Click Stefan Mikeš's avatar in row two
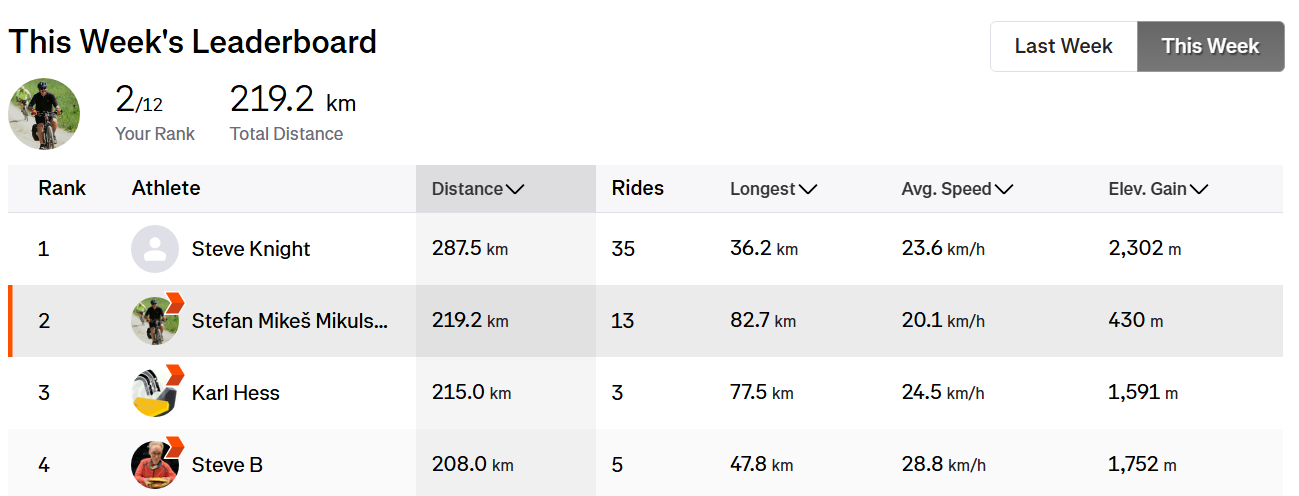 [x=155, y=321]
